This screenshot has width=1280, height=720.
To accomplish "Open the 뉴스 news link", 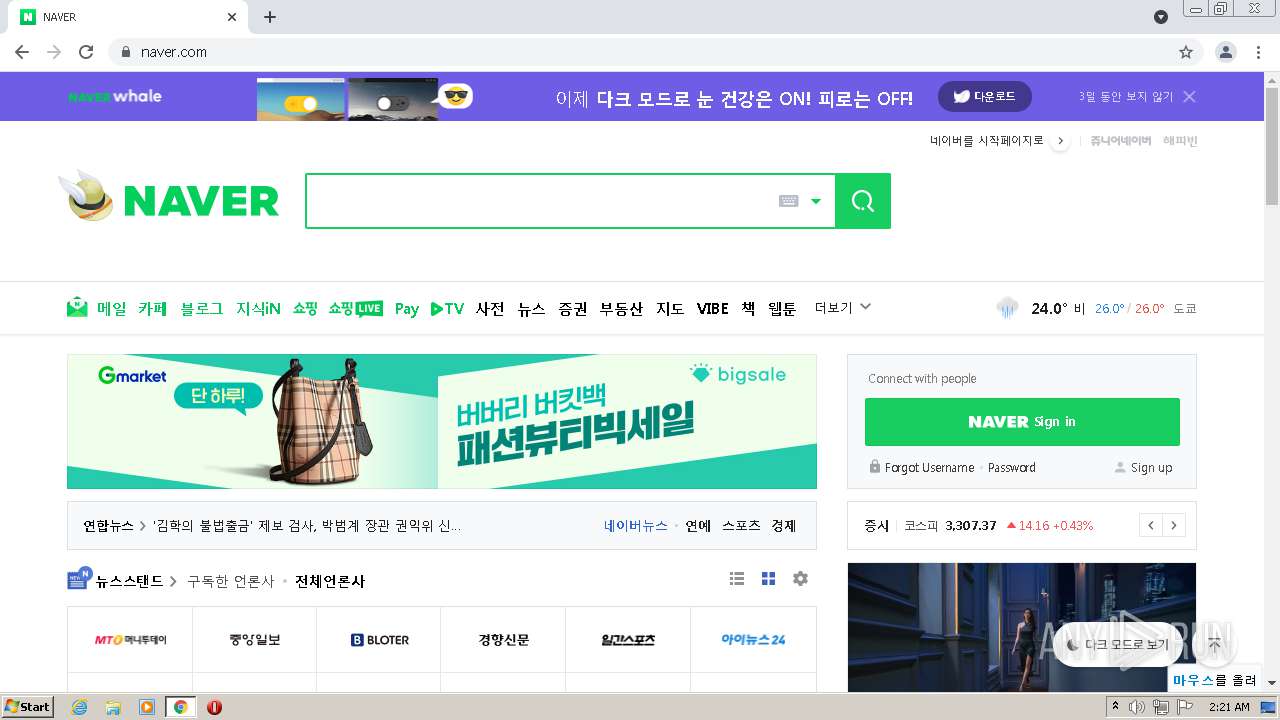I will 531,309.
